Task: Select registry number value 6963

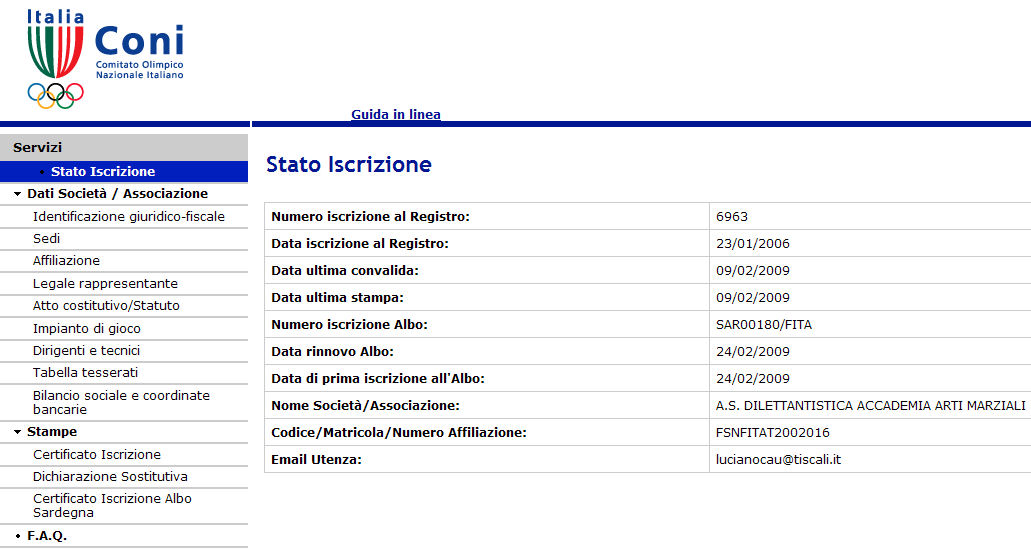Action: 732,216
